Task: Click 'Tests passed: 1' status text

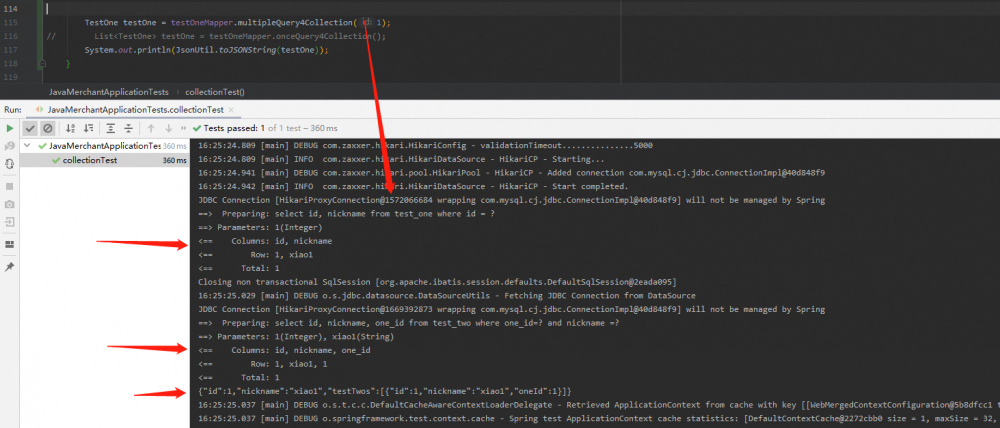Action: point(235,128)
